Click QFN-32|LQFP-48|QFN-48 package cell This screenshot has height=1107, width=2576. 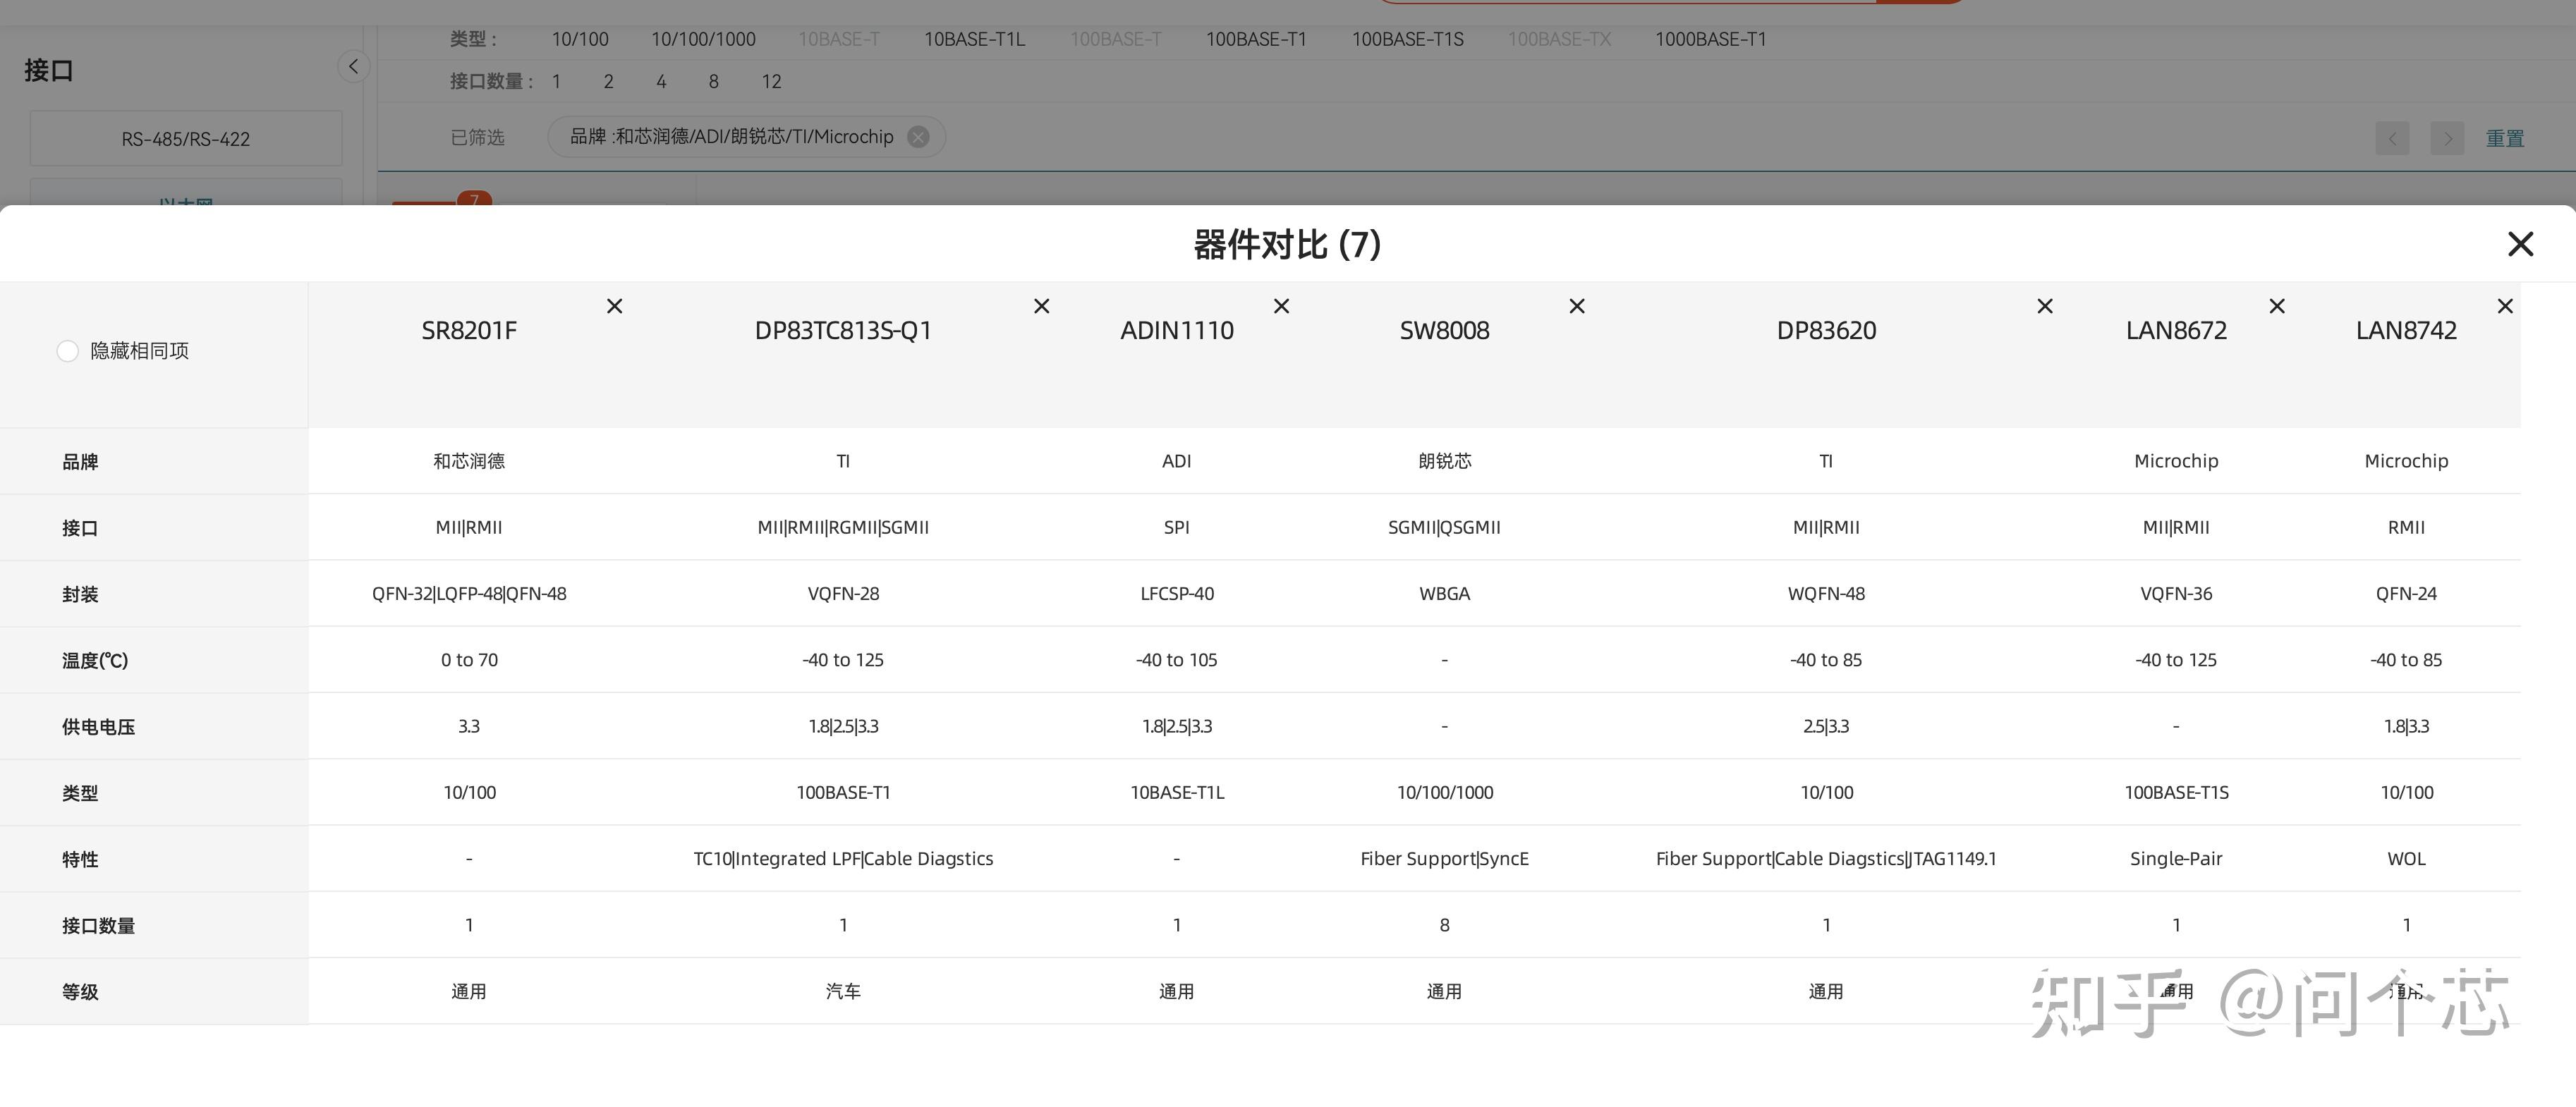[469, 594]
